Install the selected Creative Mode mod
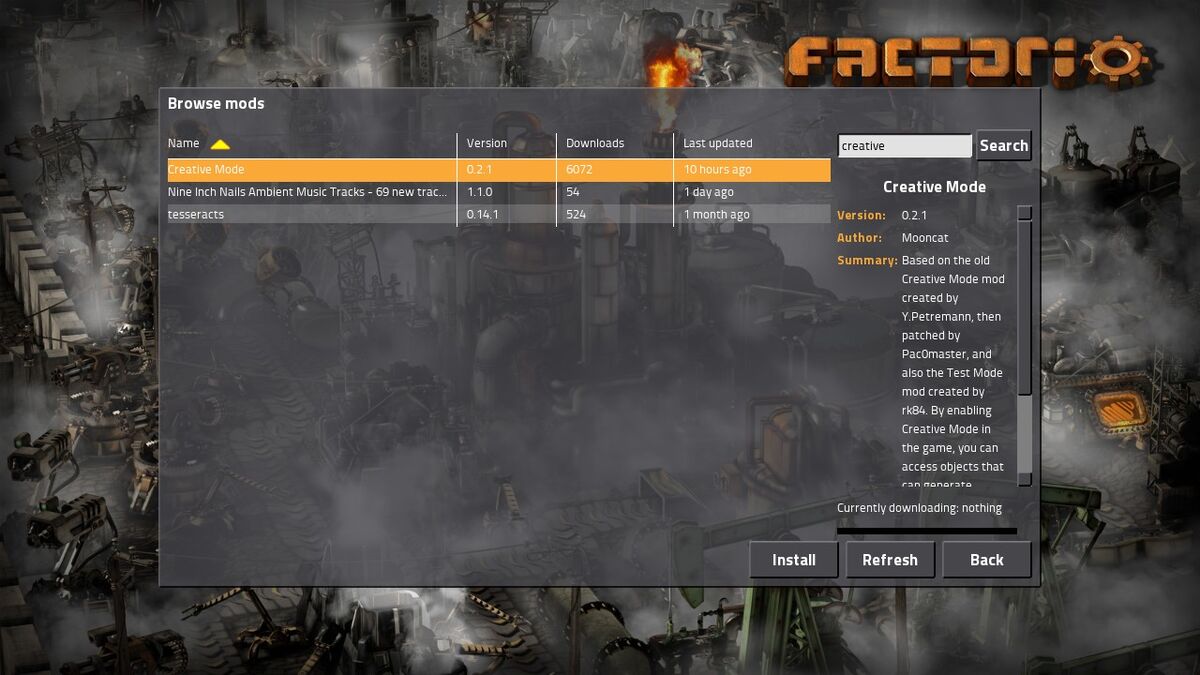 794,560
